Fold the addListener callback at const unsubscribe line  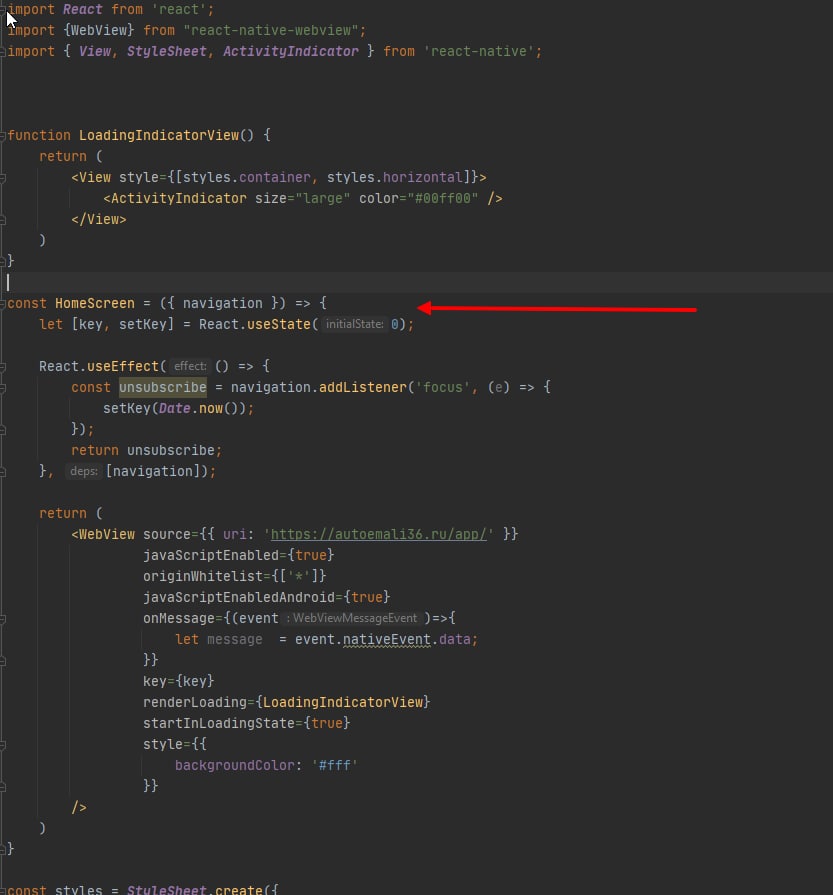[x=3, y=388]
